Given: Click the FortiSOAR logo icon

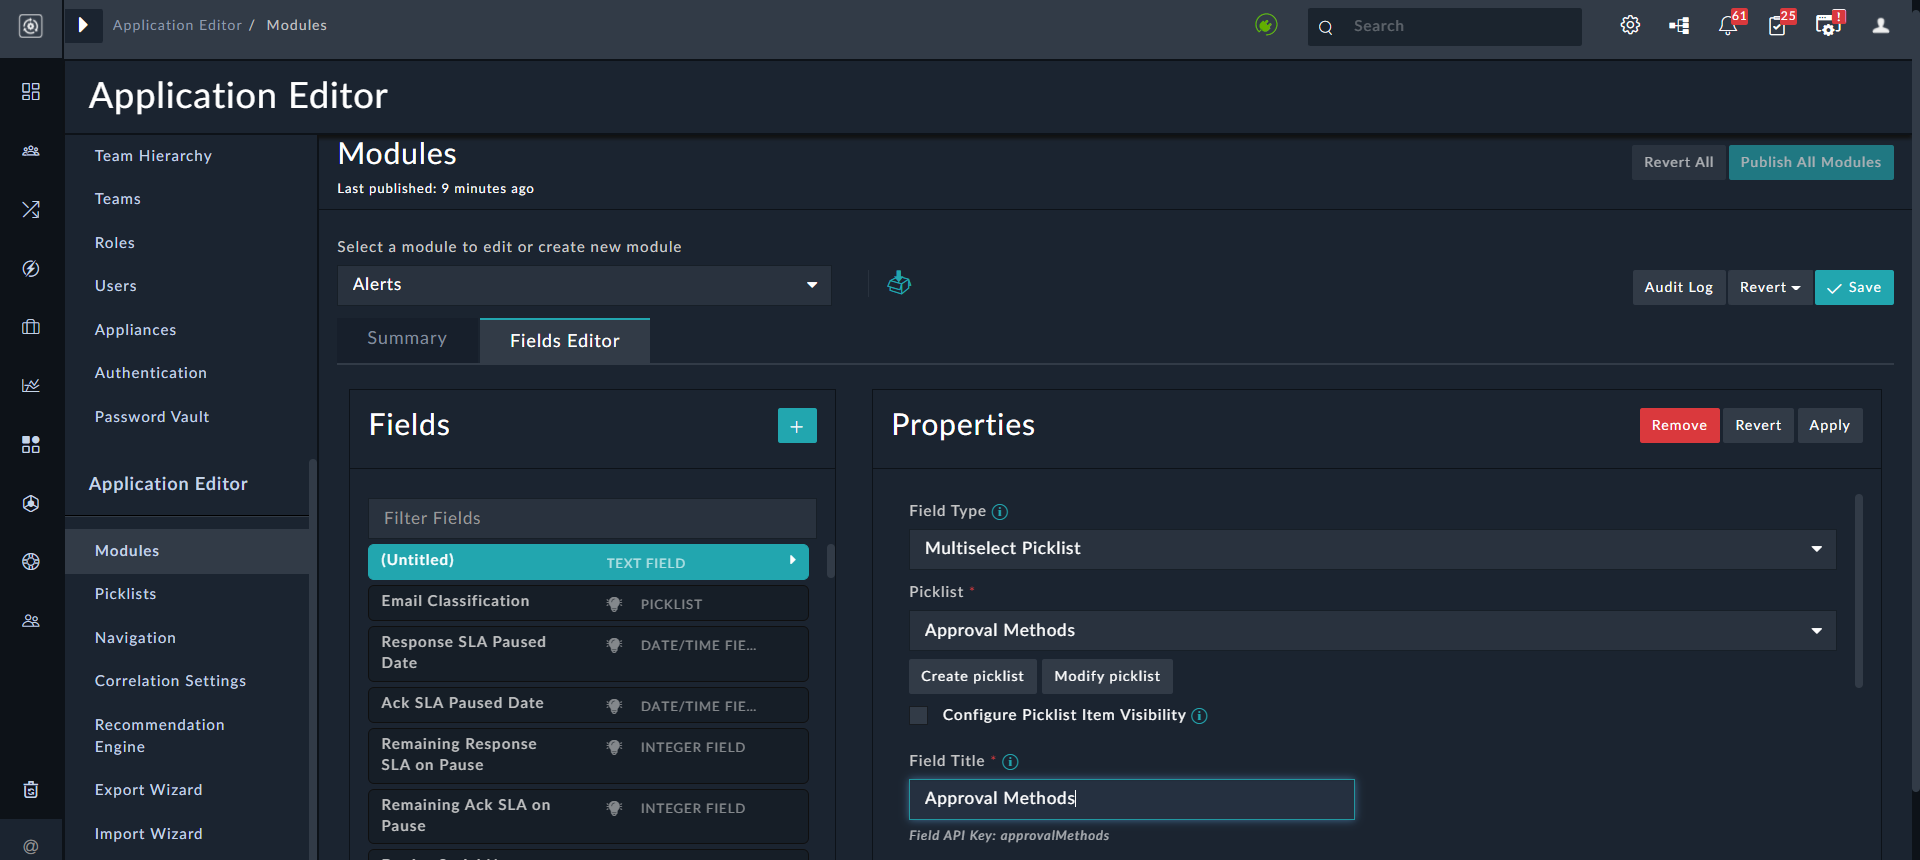Looking at the screenshot, I should 31,26.
